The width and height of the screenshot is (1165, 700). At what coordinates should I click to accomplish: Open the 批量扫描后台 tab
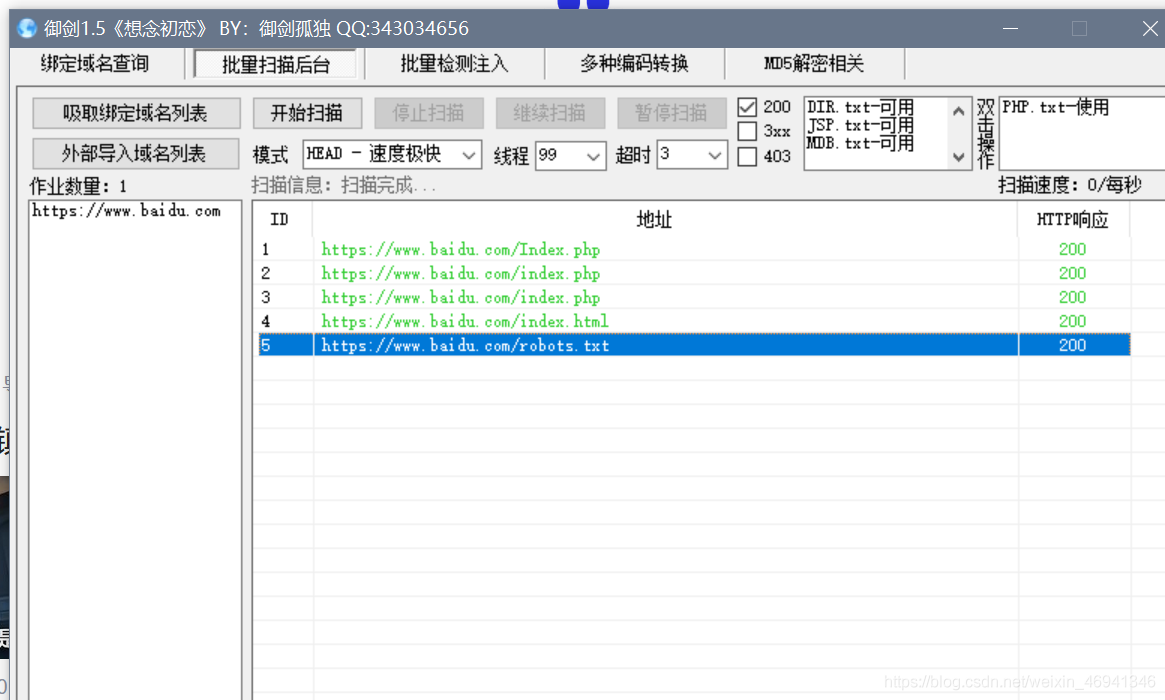[x=276, y=65]
